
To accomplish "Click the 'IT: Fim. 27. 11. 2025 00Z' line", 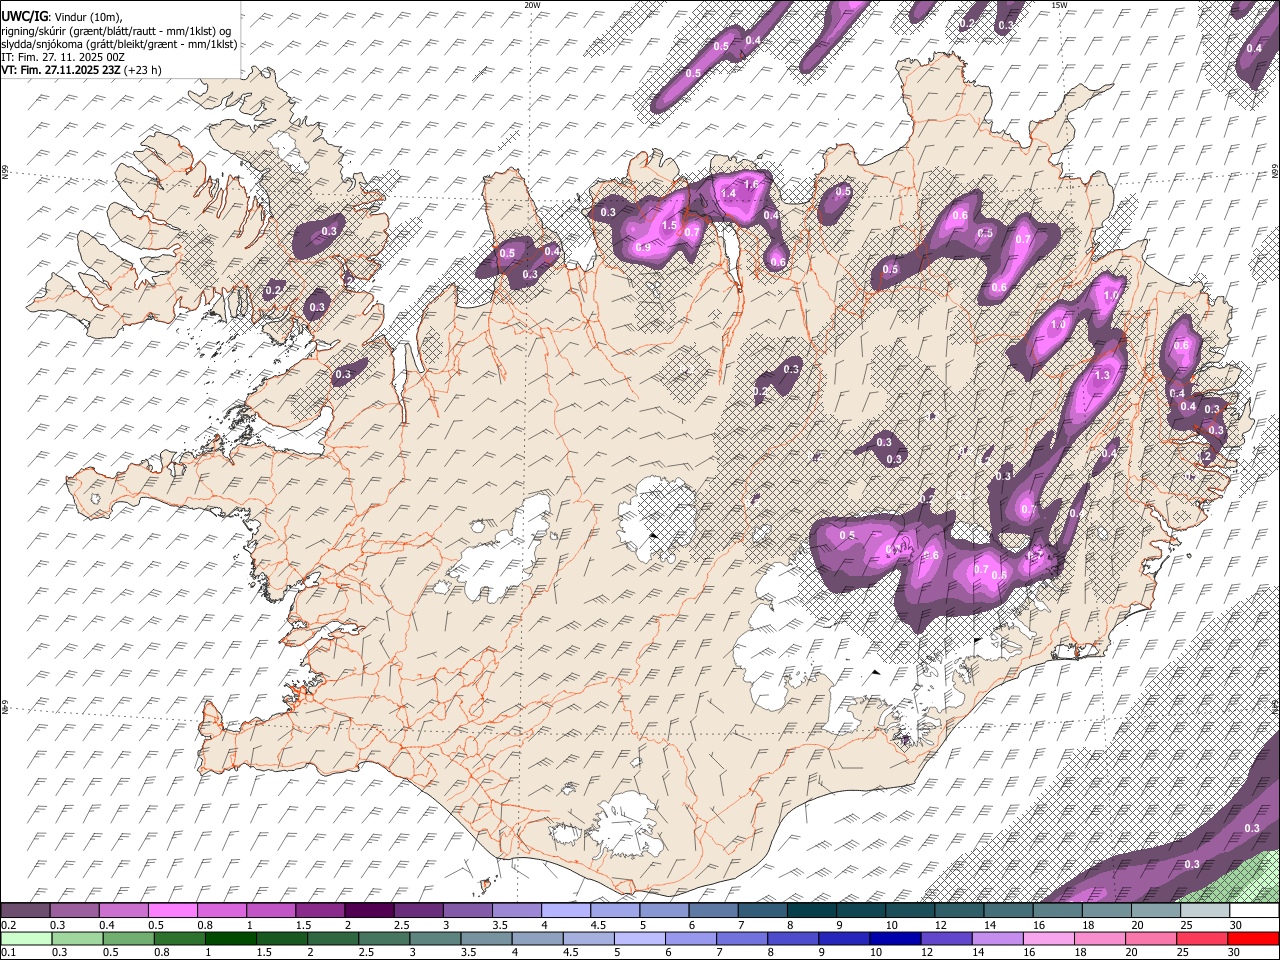I will [63, 57].
